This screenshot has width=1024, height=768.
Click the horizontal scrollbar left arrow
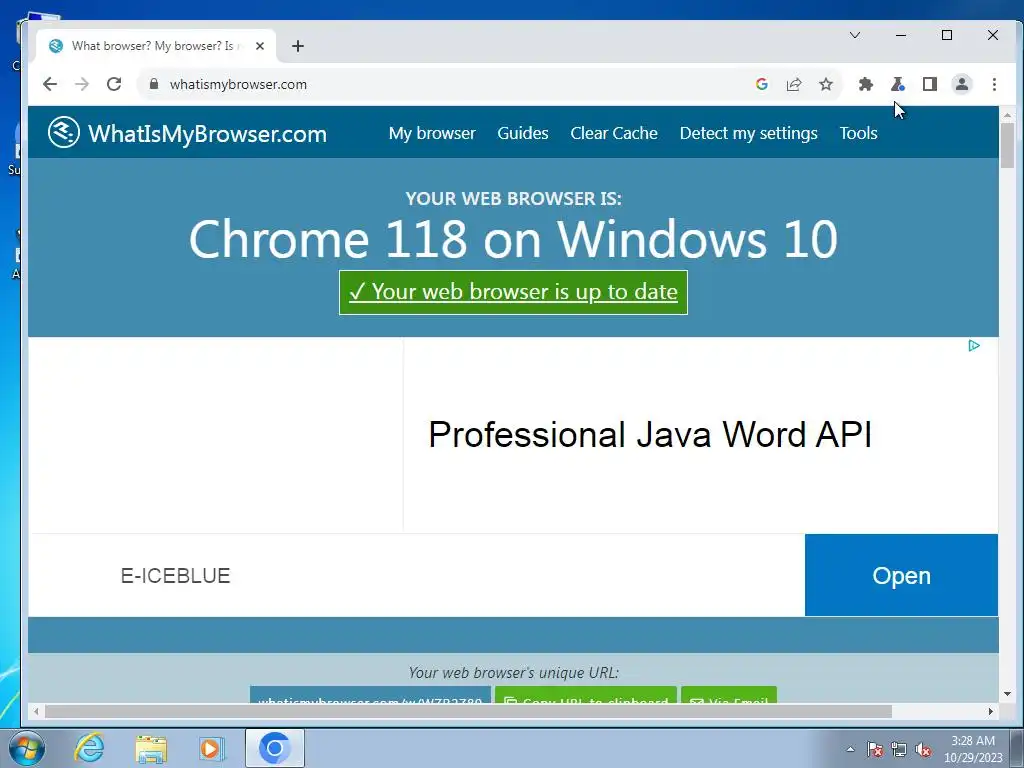pos(37,711)
